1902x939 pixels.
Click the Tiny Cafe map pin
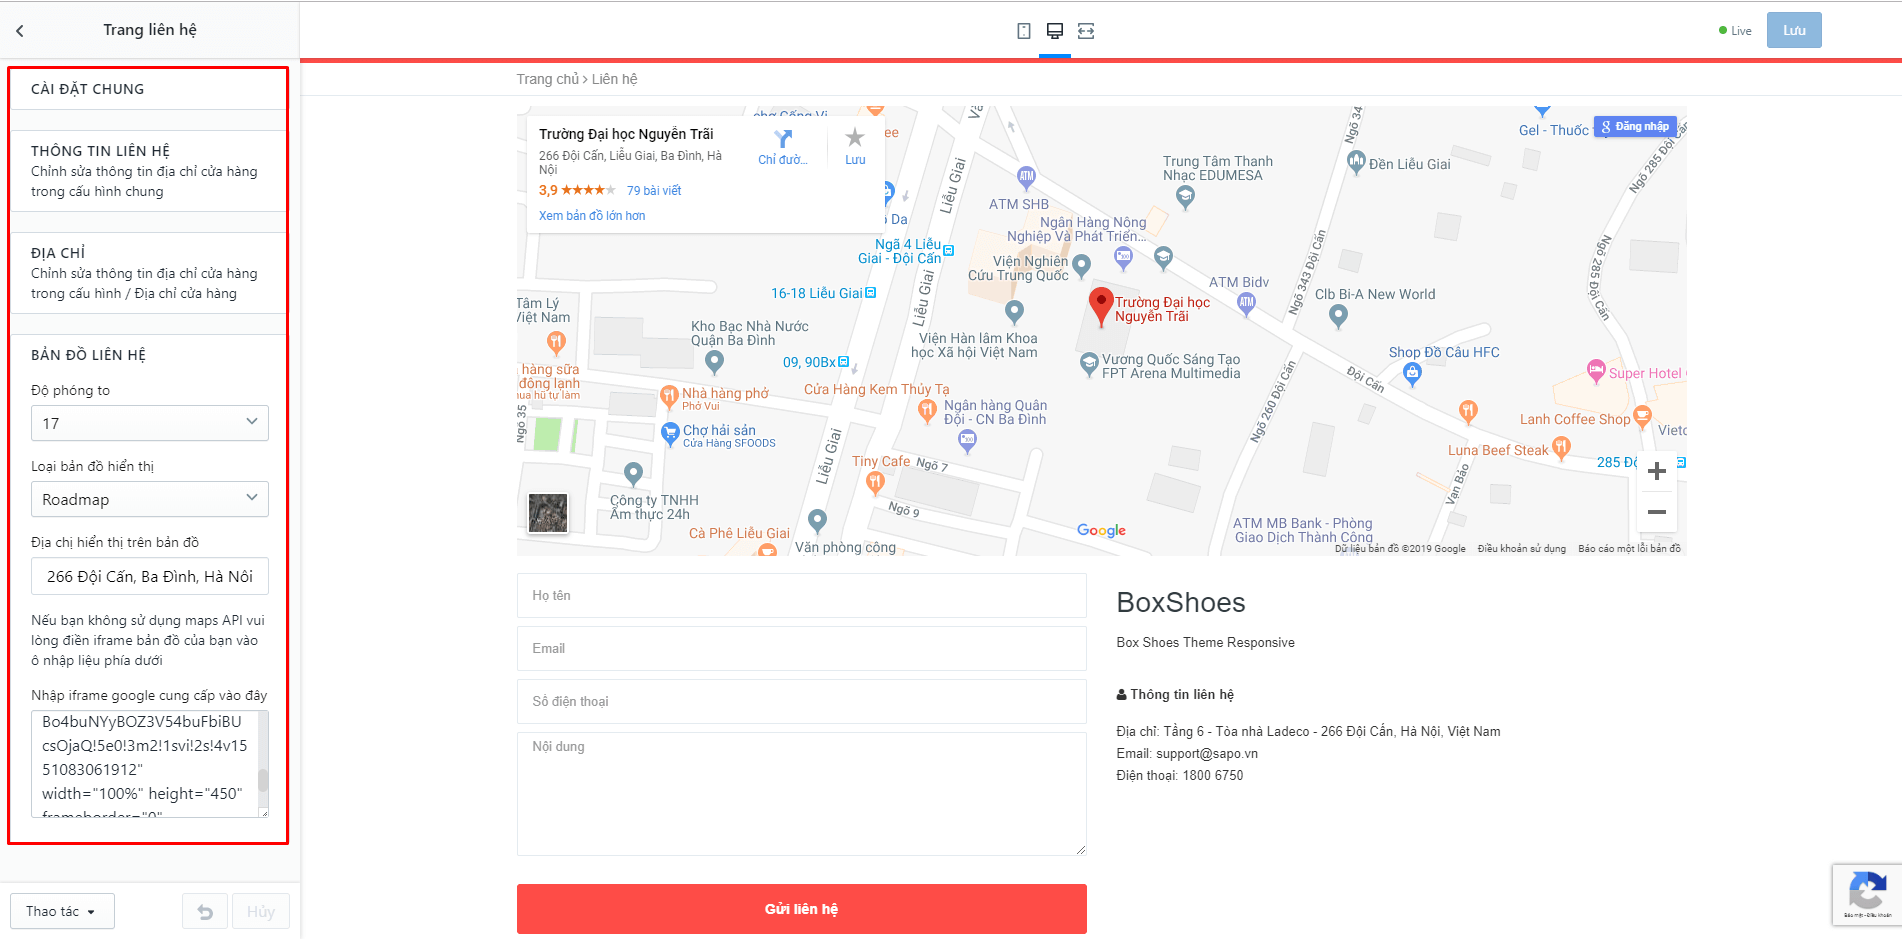[x=876, y=483]
